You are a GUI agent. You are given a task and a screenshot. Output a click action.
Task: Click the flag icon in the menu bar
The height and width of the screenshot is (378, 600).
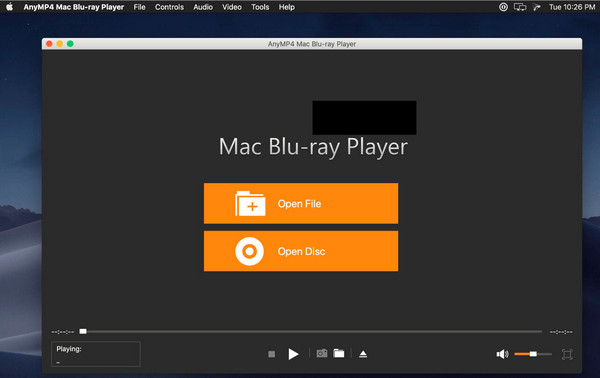click(536, 7)
